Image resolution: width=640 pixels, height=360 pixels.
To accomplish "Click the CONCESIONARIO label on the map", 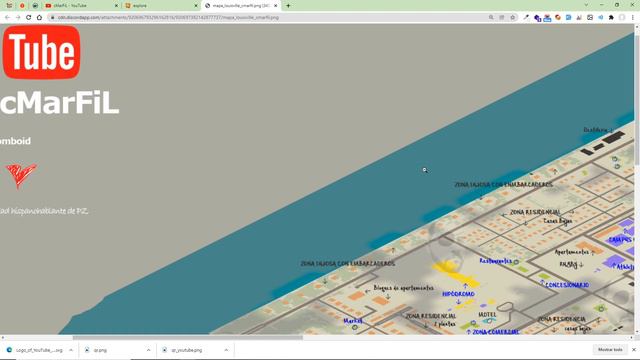I will point(567,285).
